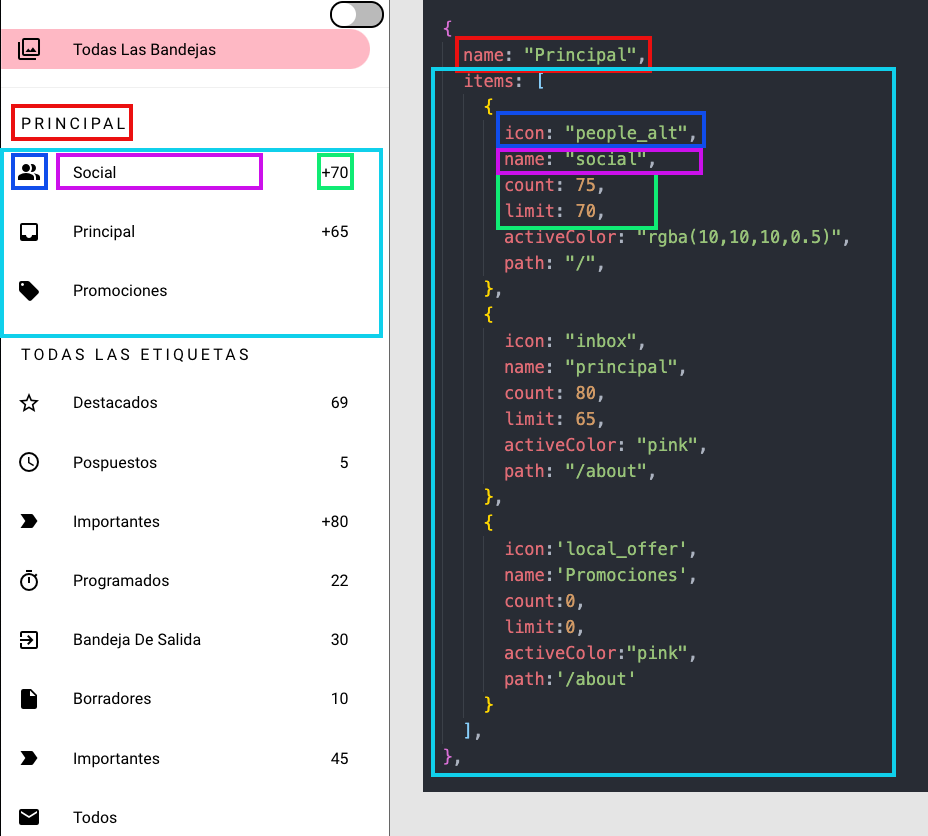Click the Programados timer icon
Viewport: 928px width, 836px height.
pyautogui.click(x=29, y=580)
